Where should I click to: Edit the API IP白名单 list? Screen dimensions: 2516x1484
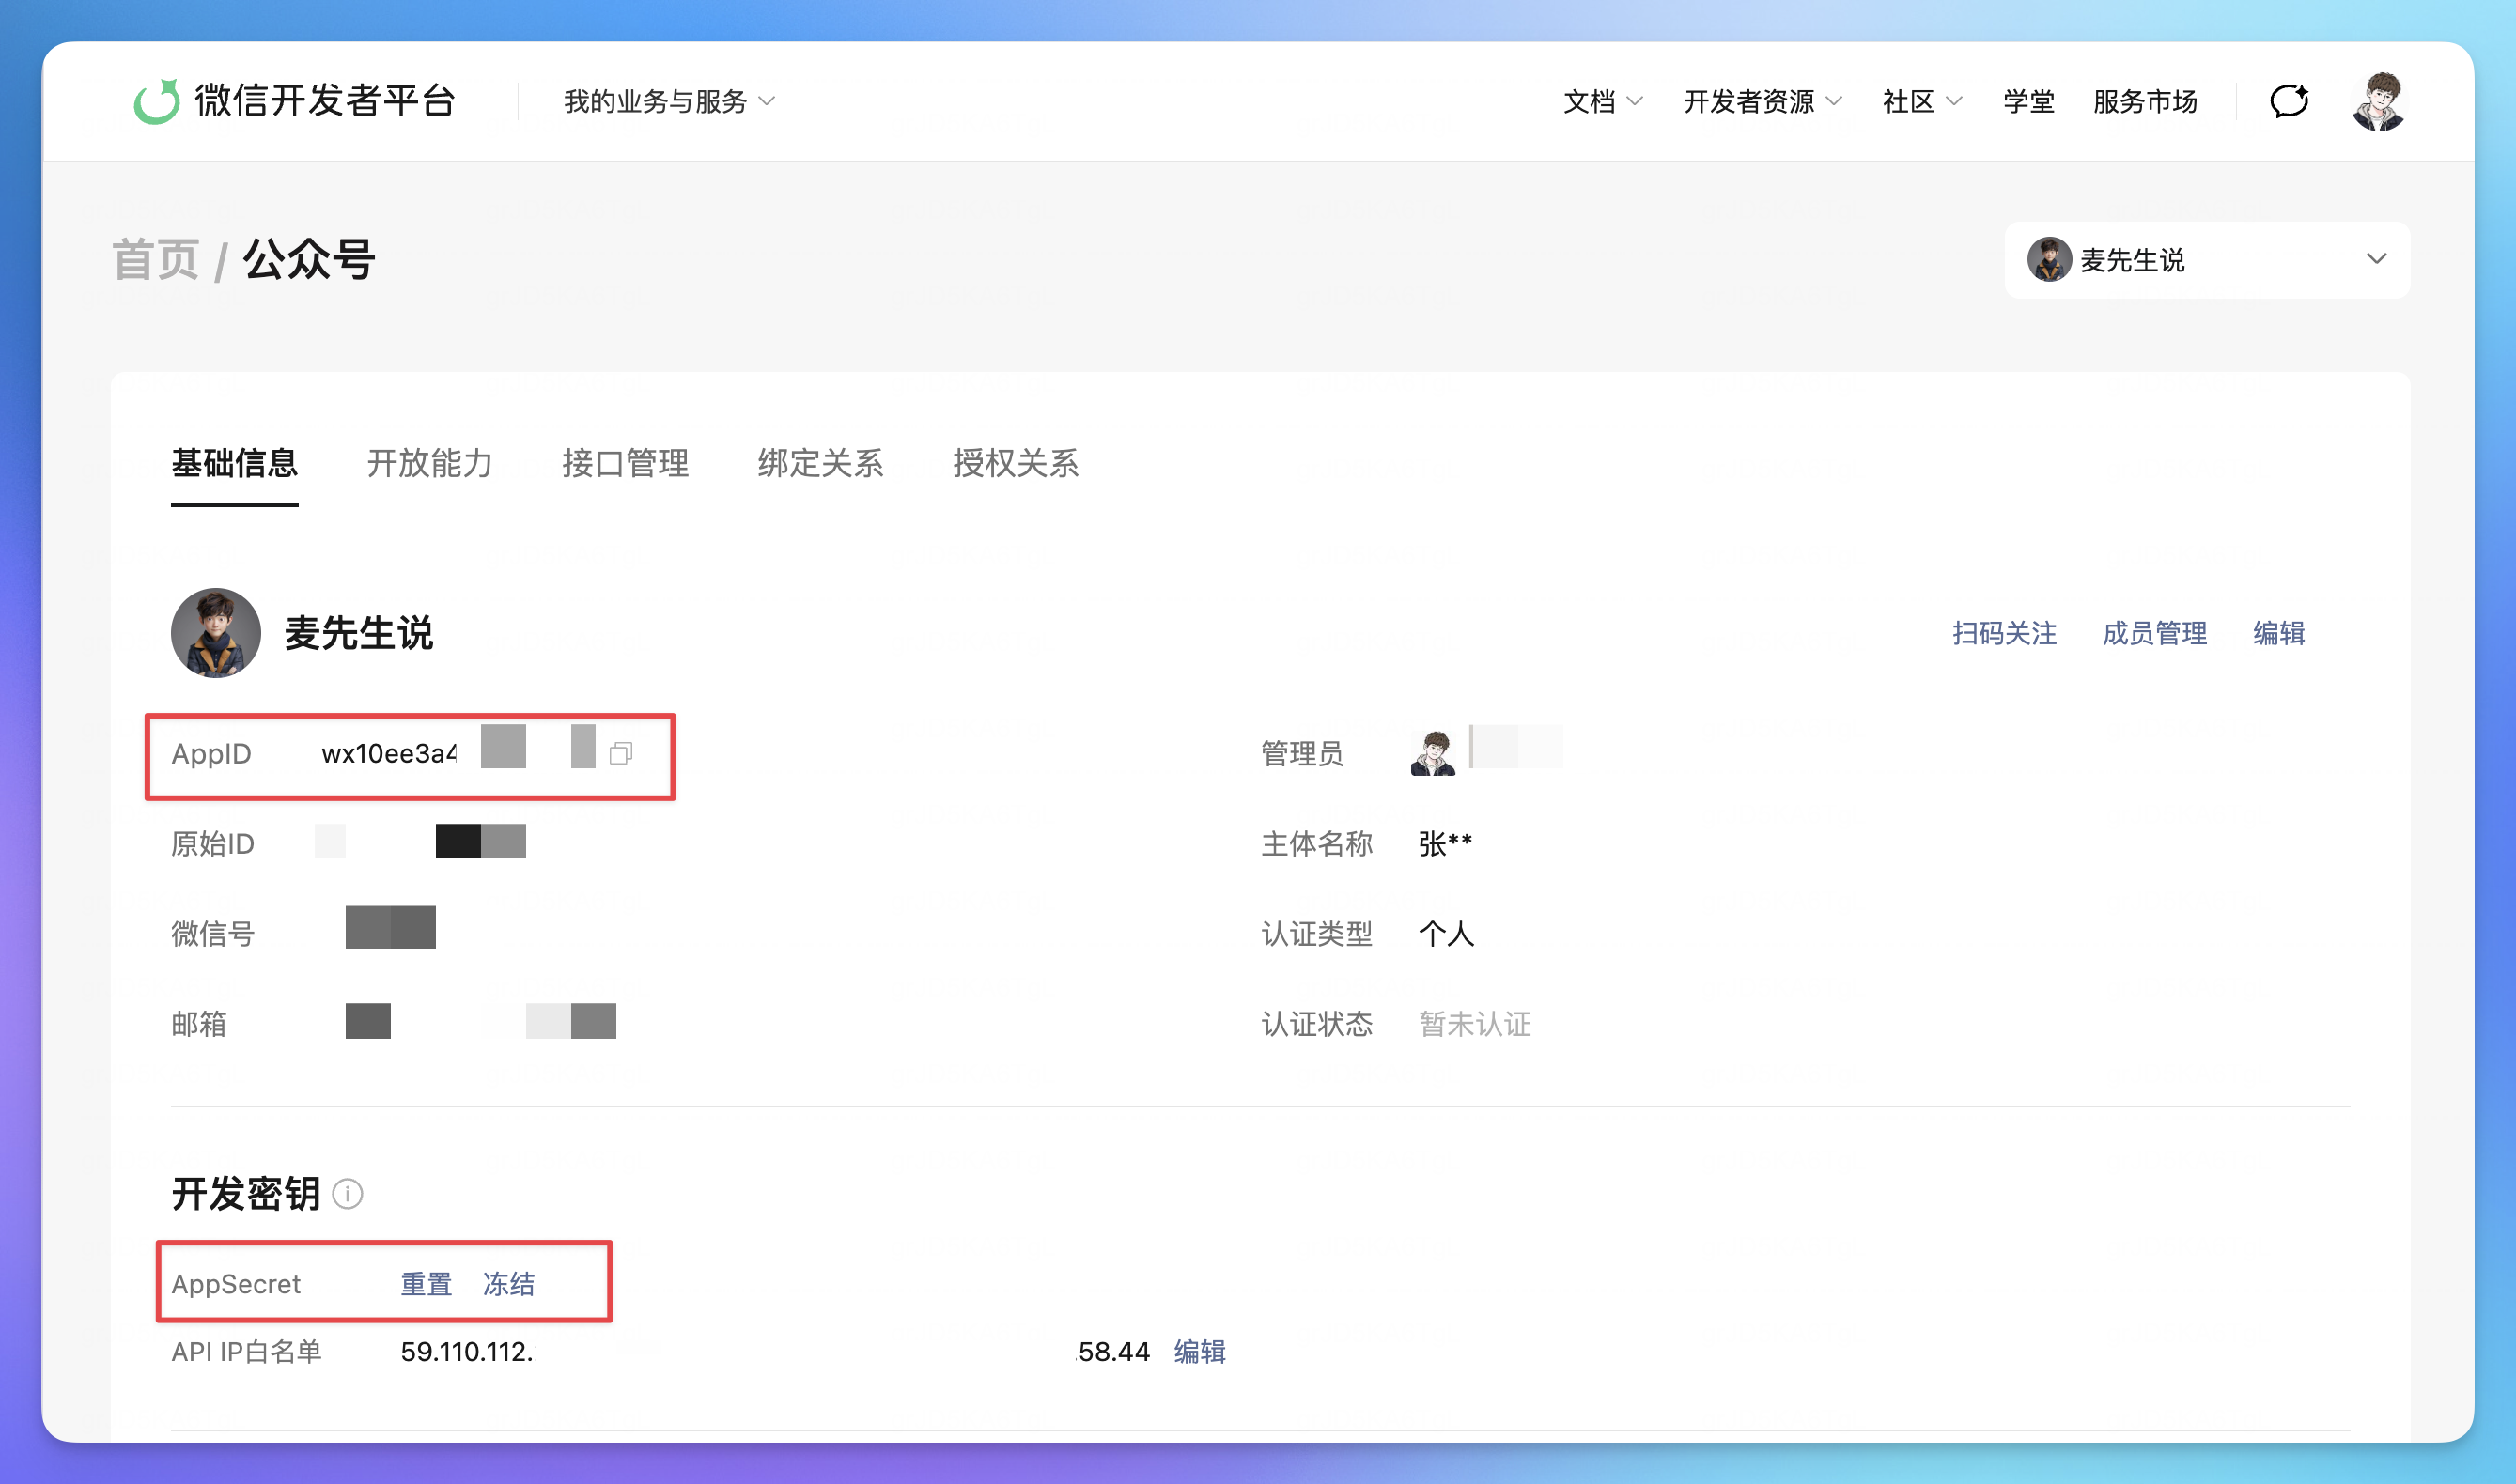[1200, 1352]
